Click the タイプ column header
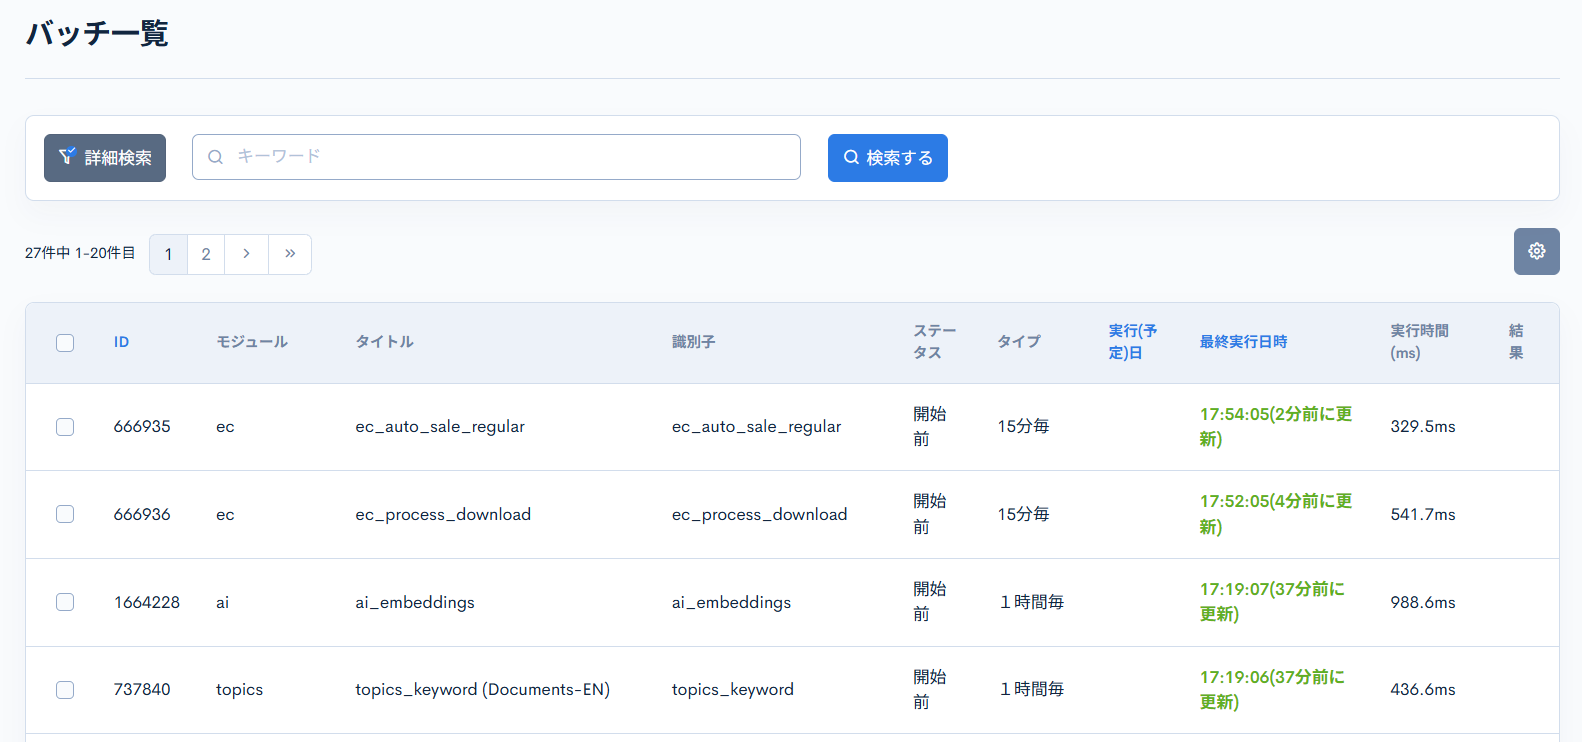The height and width of the screenshot is (742, 1582). point(1019,342)
